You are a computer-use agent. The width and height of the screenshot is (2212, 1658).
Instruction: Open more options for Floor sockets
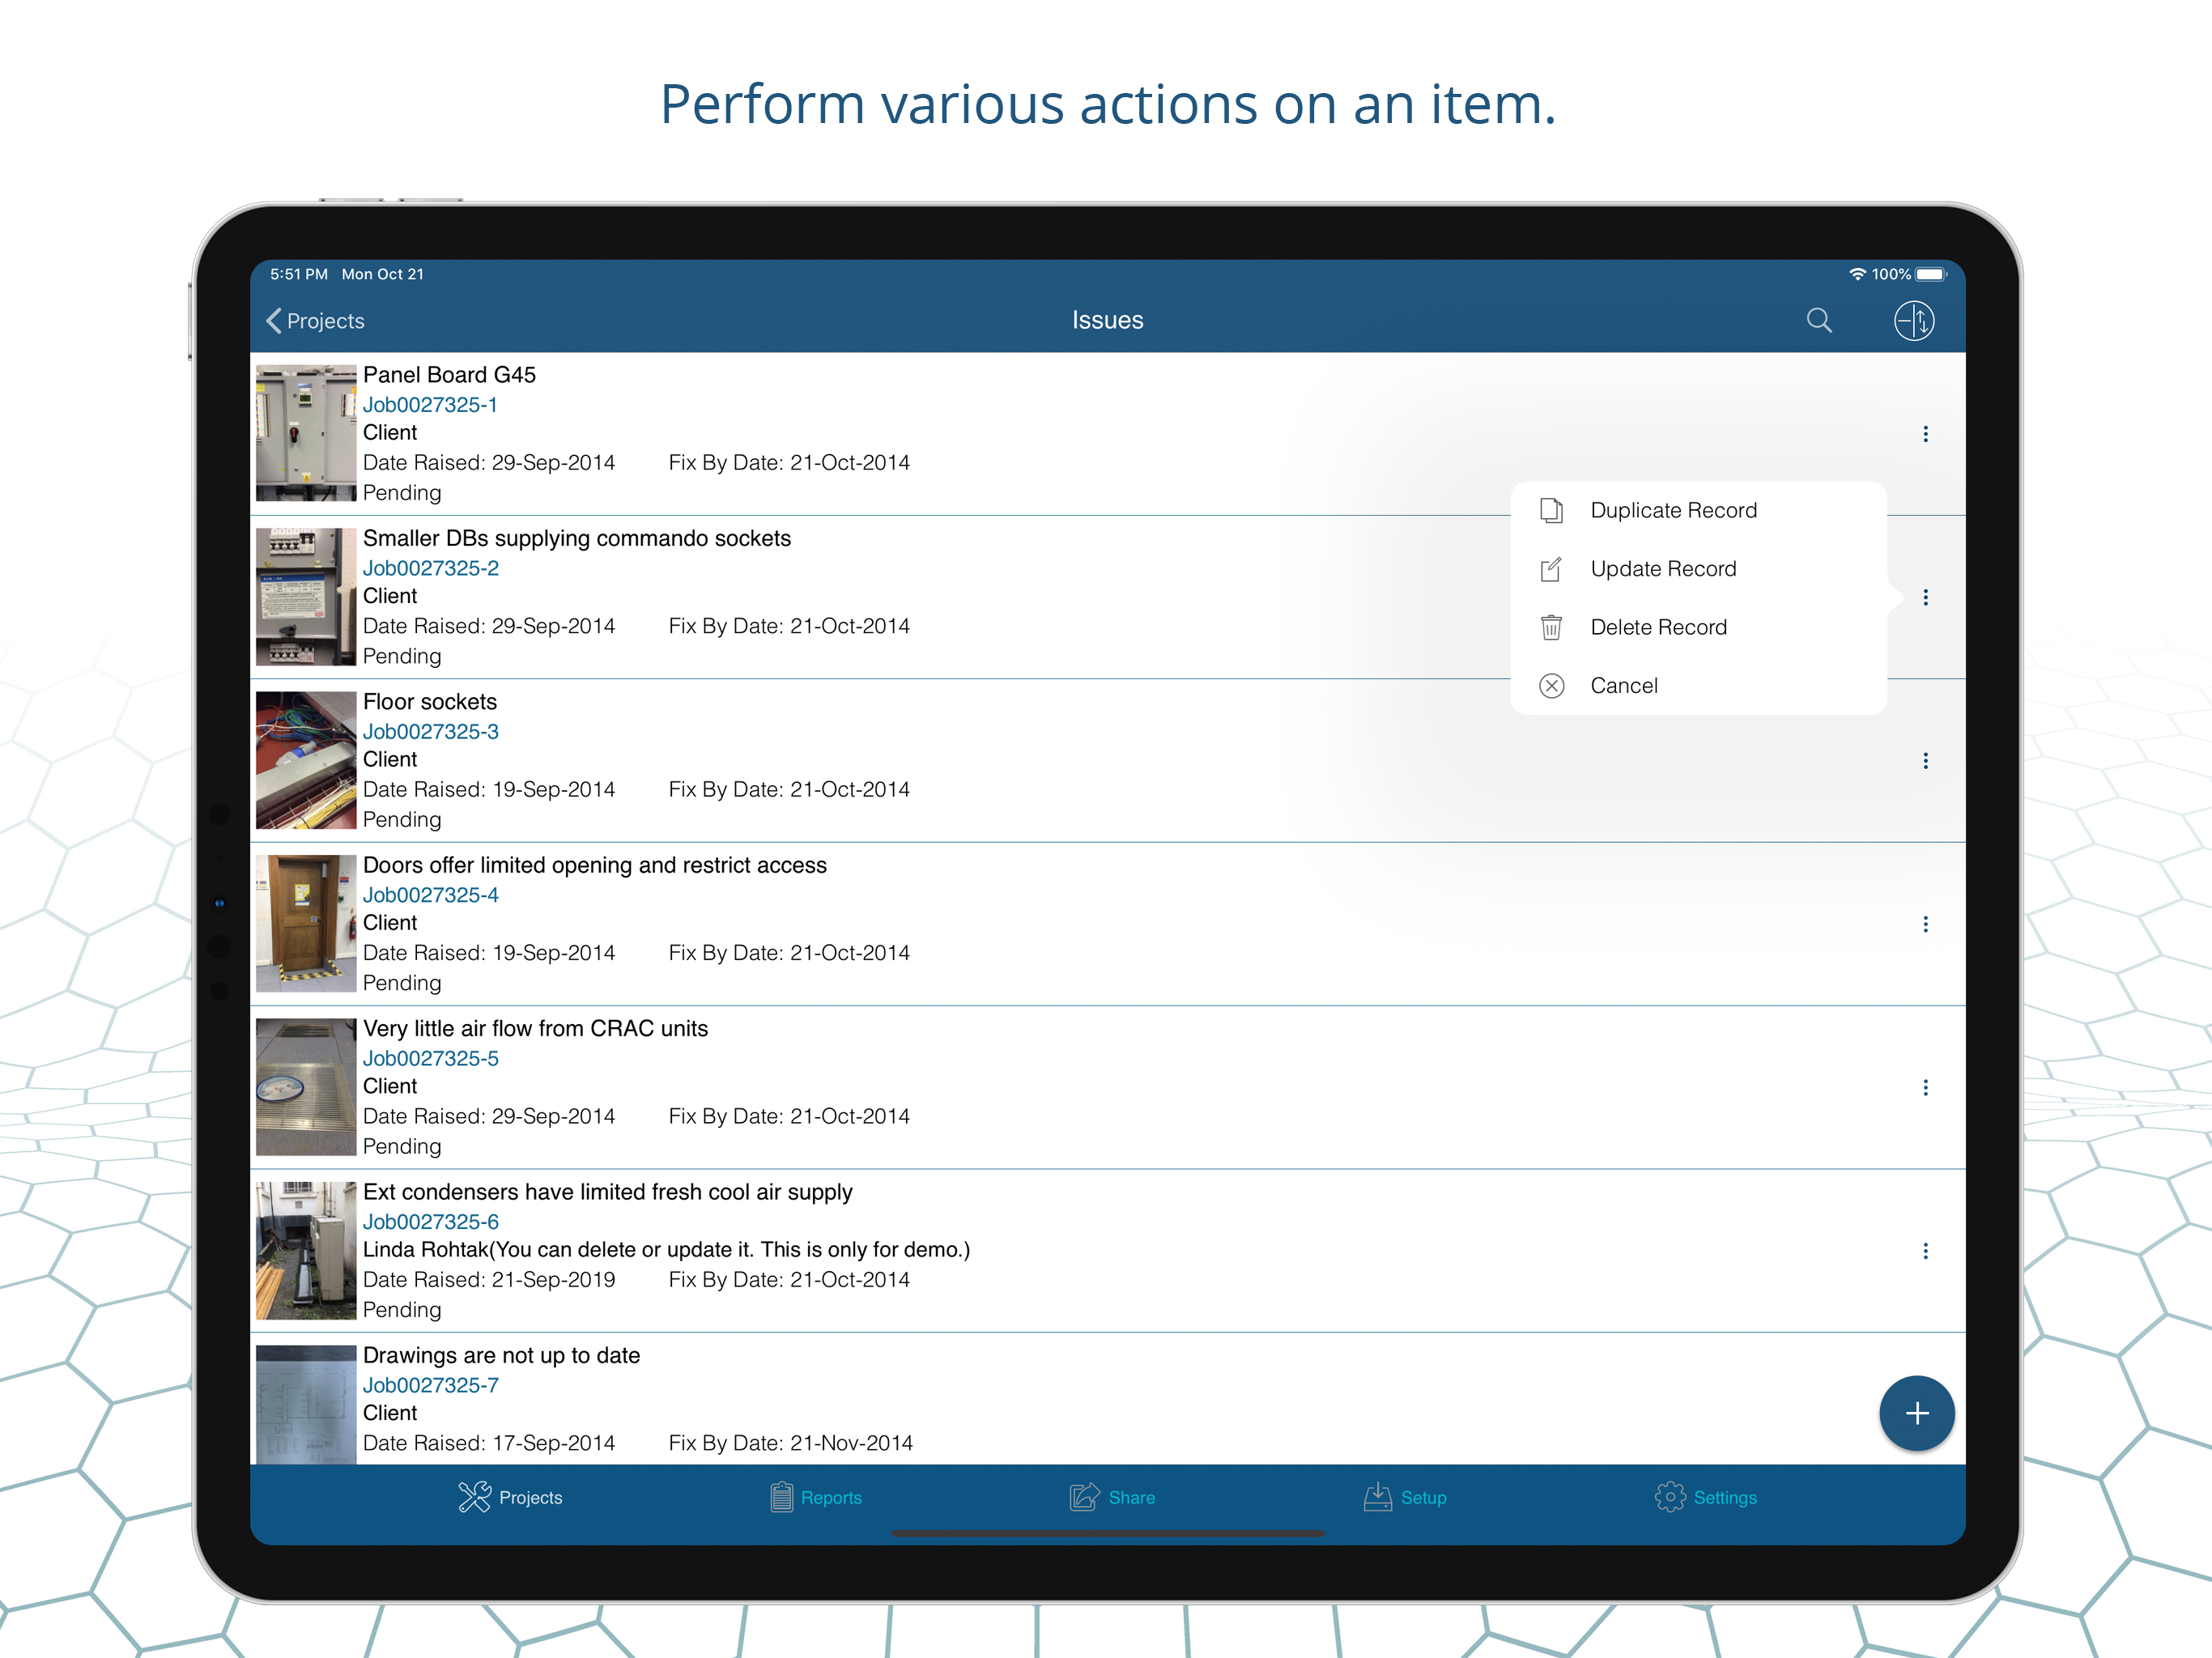click(1924, 760)
